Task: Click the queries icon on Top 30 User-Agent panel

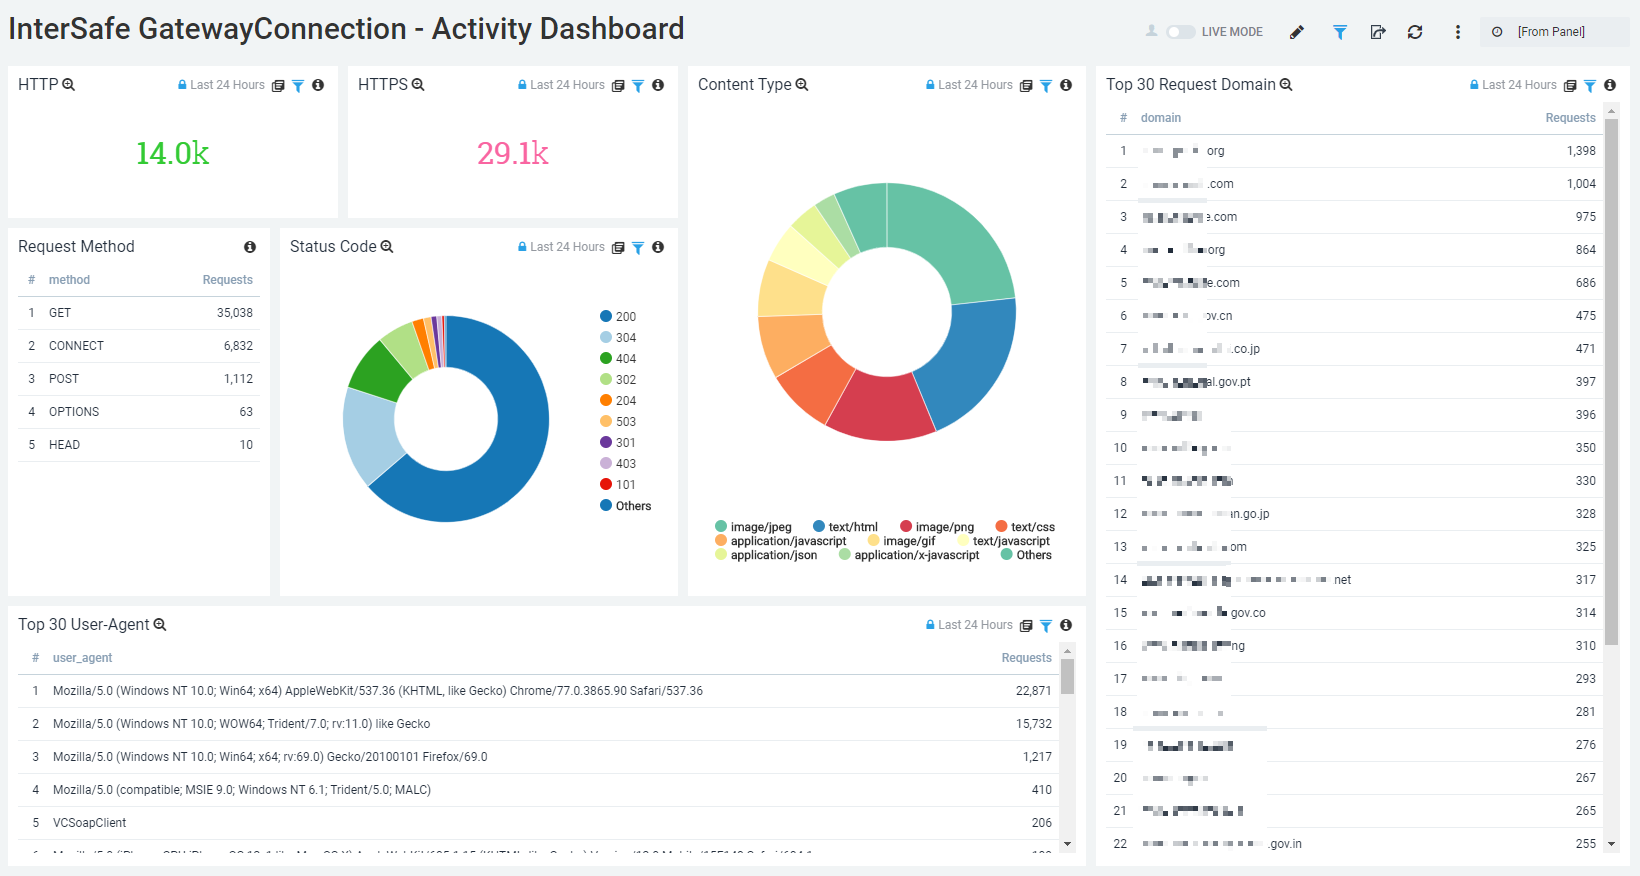Action: [x=1026, y=626]
